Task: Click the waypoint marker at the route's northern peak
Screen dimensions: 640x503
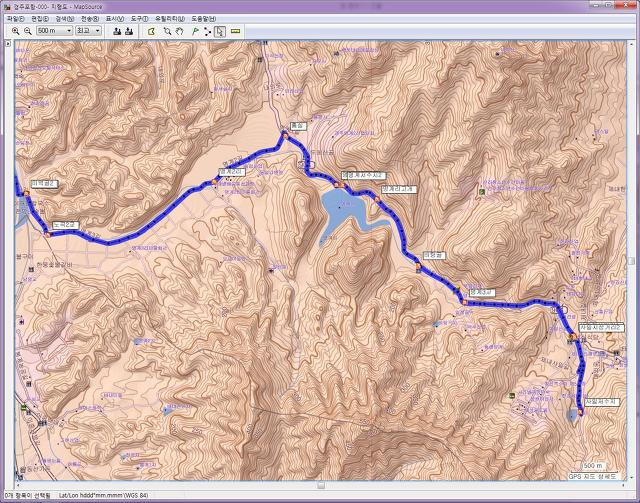Action: 285,136
